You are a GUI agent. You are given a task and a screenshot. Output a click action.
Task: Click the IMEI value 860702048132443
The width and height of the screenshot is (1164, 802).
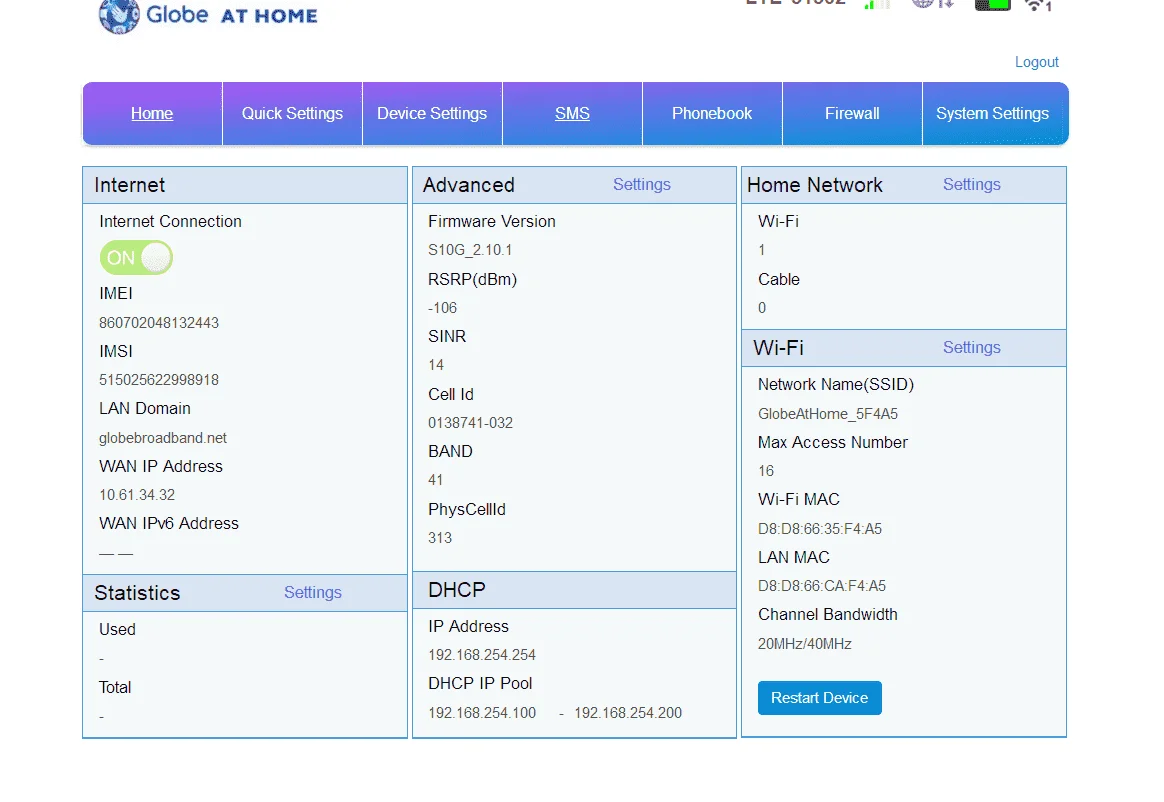coord(159,323)
